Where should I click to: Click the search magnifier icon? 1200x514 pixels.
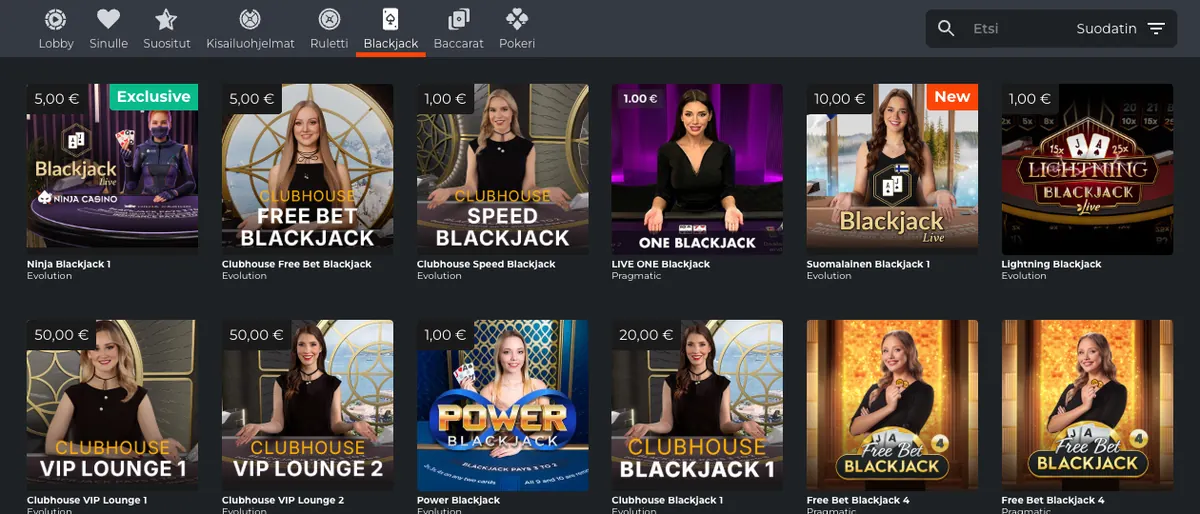pyautogui.click(x=946, y=29)
